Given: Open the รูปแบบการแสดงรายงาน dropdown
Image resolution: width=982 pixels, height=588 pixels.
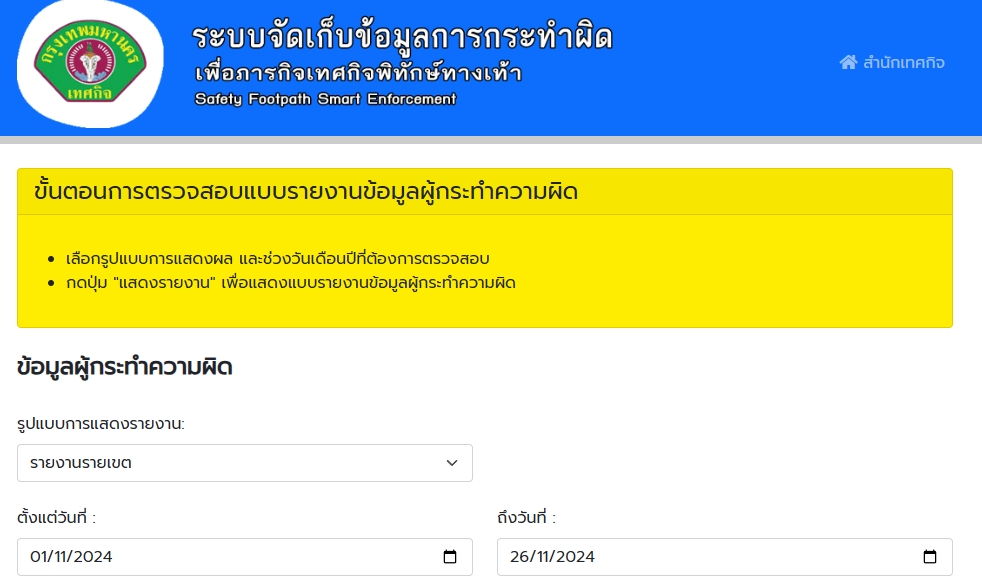Looking at the screenshot, I should tap(244, 463).
